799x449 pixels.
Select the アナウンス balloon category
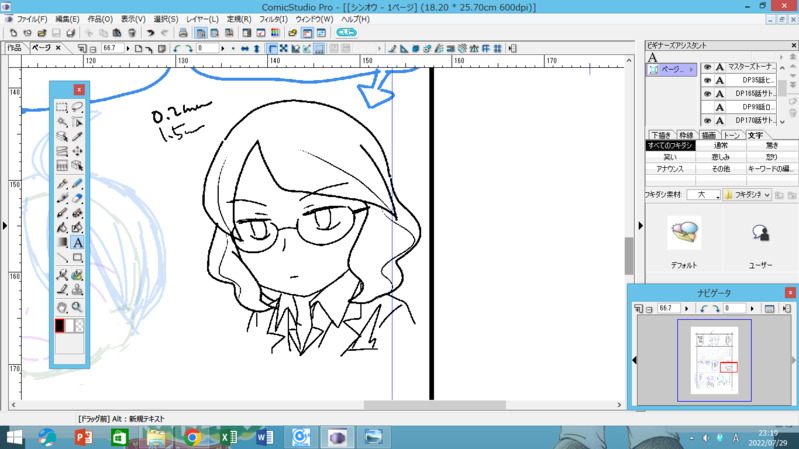pyautogui.click(x=670, y=169)
